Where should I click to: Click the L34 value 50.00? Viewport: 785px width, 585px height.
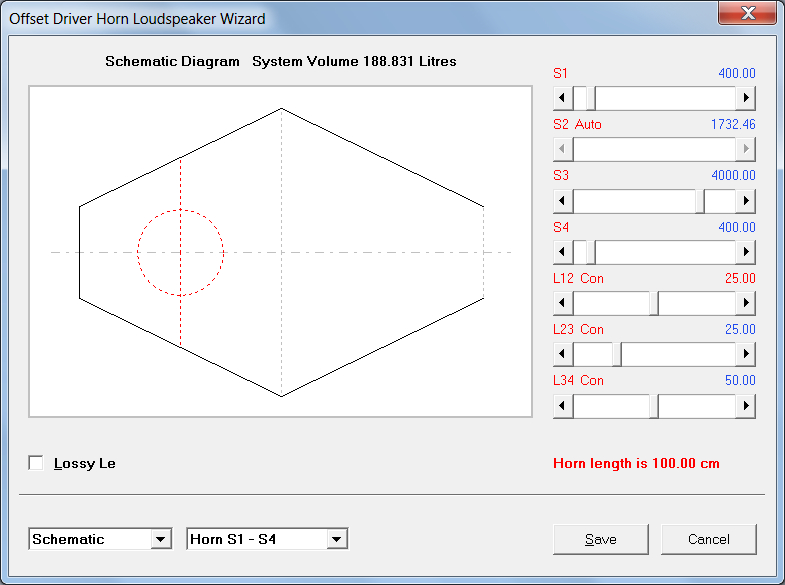(x=740, y=380)
